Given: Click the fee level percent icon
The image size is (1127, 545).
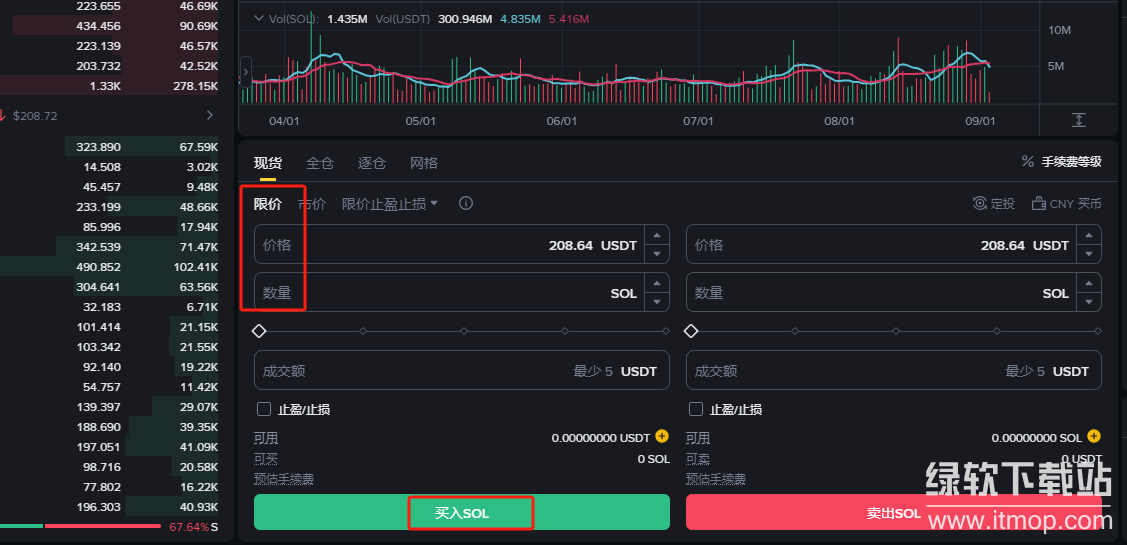Looking at the screenshot, I should (1027, 161).
